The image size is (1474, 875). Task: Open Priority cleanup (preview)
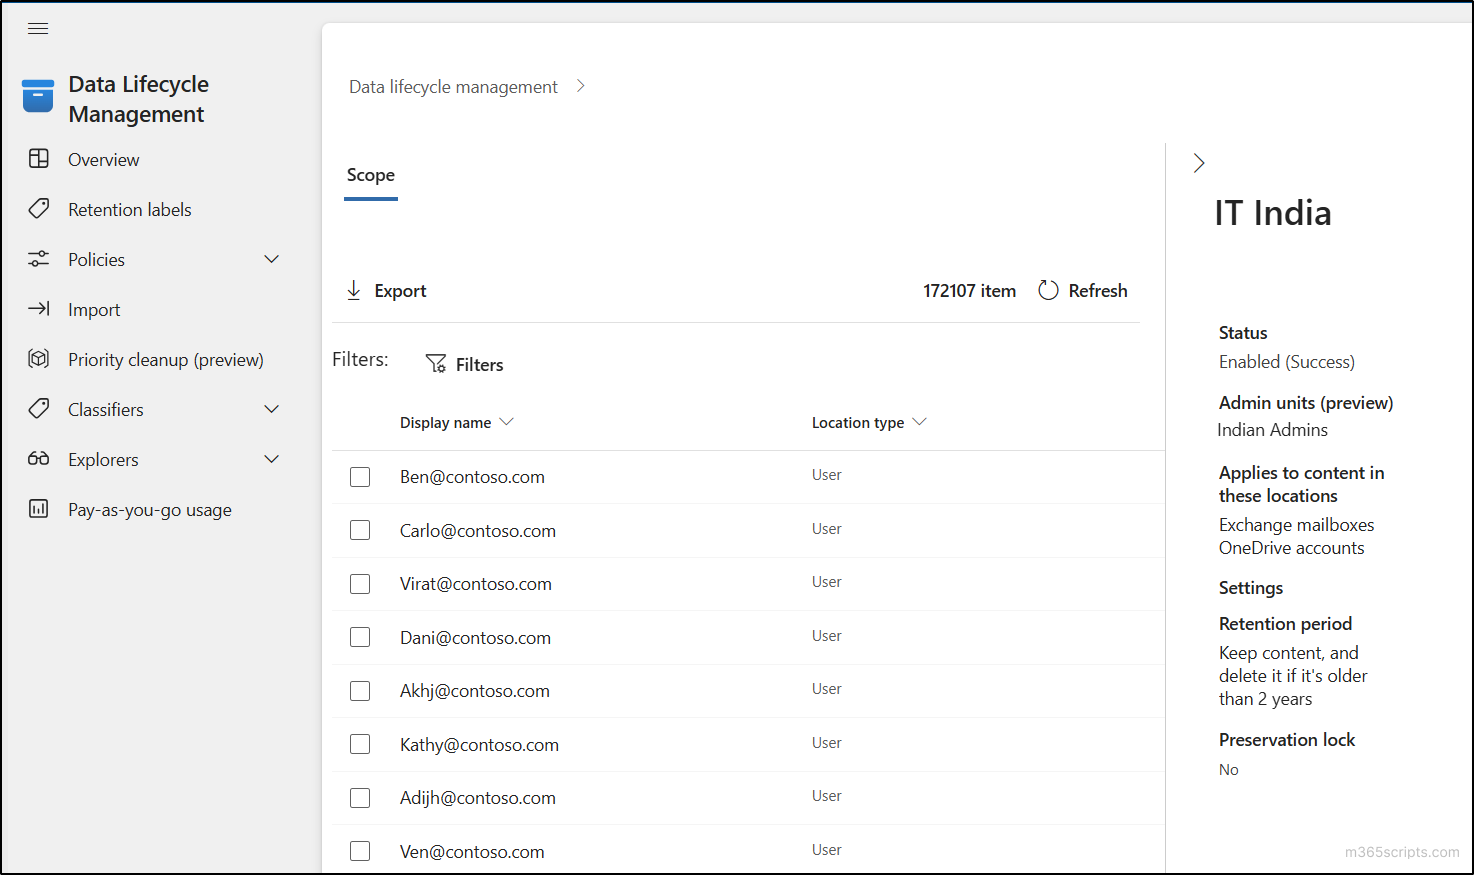[x=166, y=360]
